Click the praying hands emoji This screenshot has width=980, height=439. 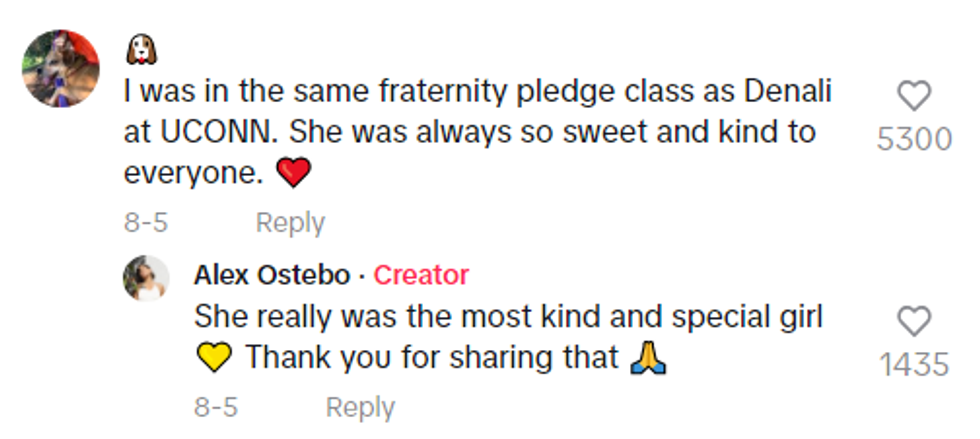(x=649, y=356)
